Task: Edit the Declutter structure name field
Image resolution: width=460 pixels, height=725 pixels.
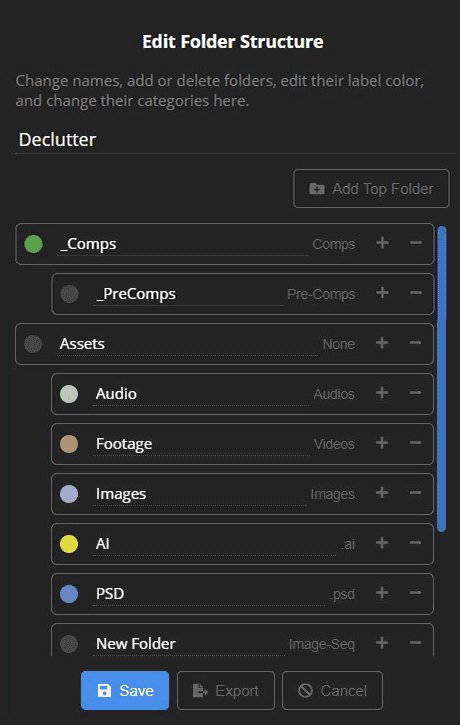Action: [x=235, y=140]
